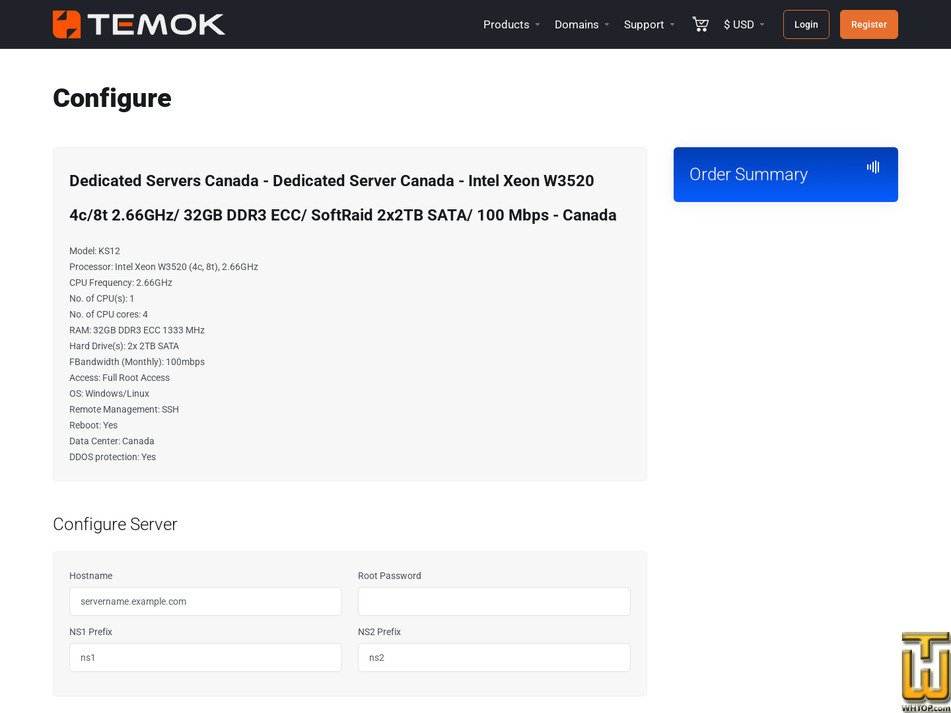Click 'Access: Full Root Access' text
Viewport: 951px width, 713px height.
(x=119, y=378)
